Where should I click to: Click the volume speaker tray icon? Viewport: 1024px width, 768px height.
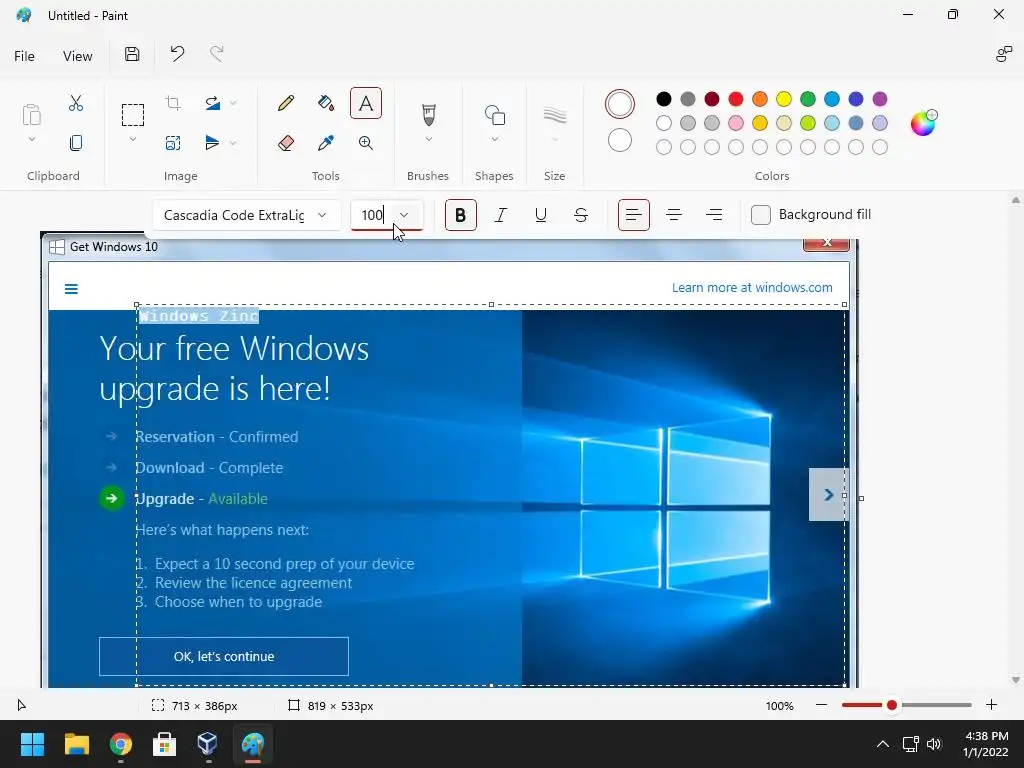pyautogui.click(x=934, y=743)
